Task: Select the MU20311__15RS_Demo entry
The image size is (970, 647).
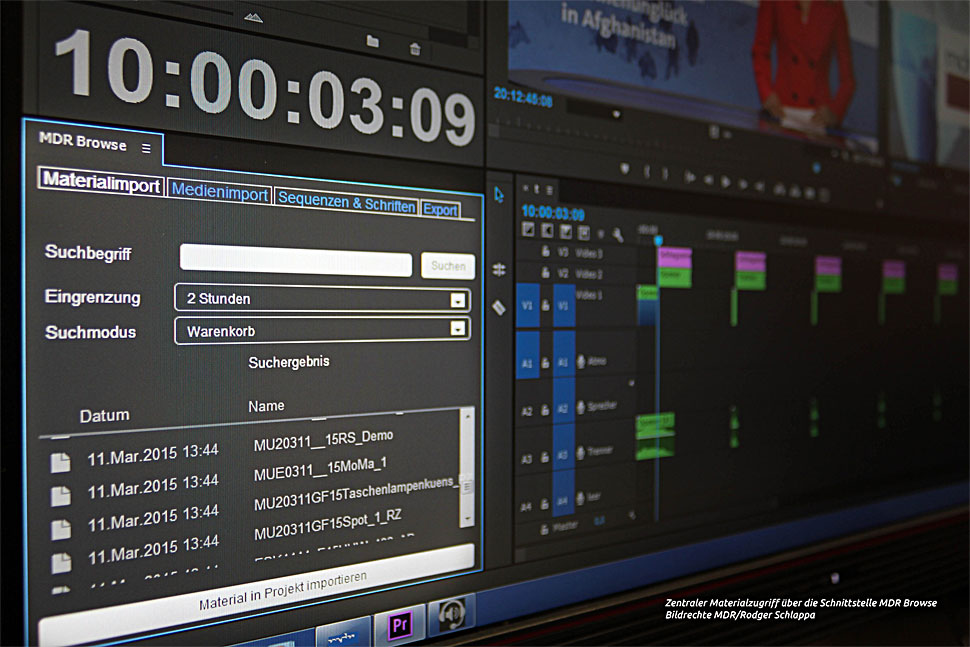Action: pyautogui.click(x=324, y=440)
